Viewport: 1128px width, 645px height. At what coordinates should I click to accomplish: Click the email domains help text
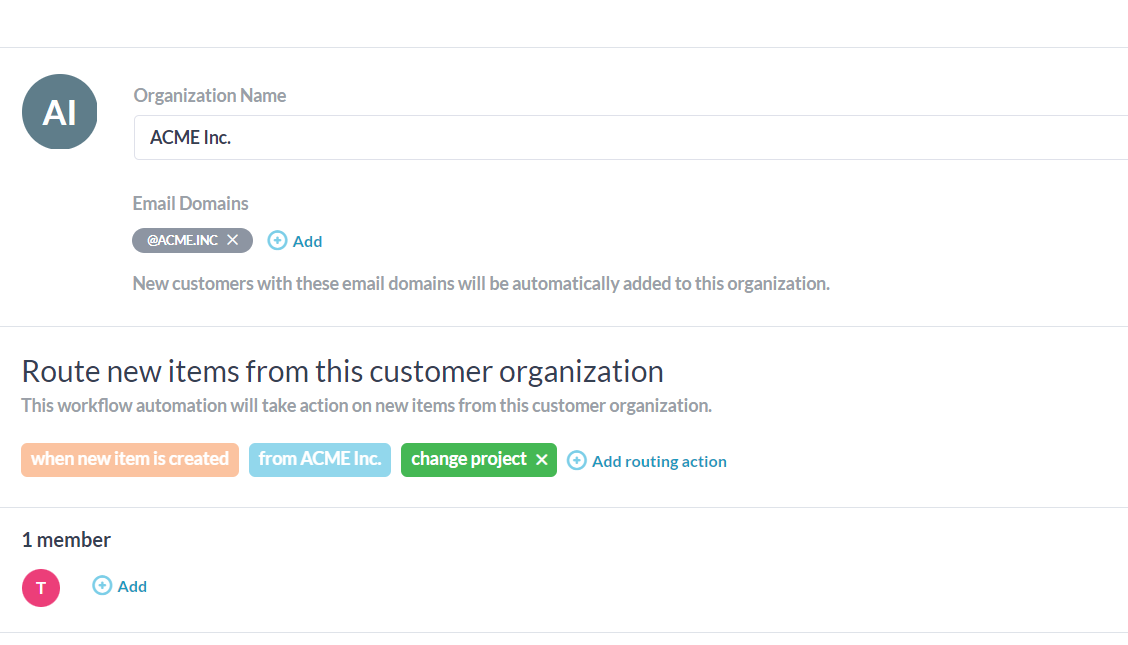tap(481, 283)
